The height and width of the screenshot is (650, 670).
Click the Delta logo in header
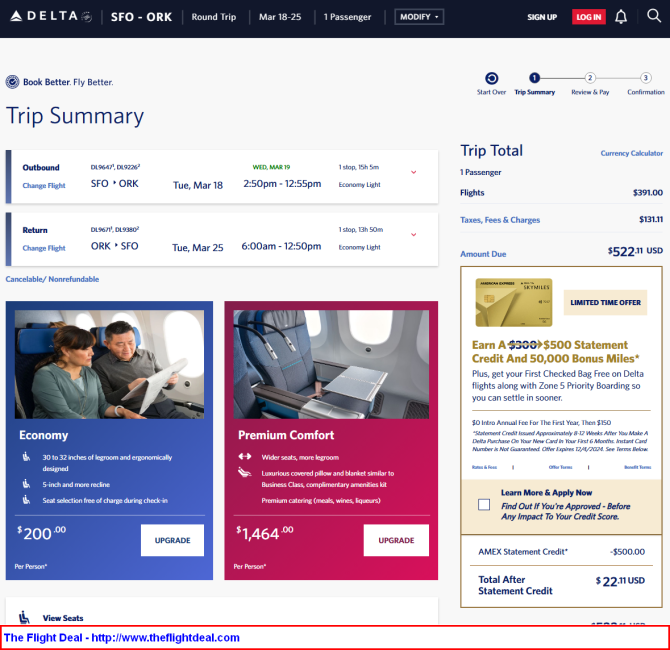(51, 17)
